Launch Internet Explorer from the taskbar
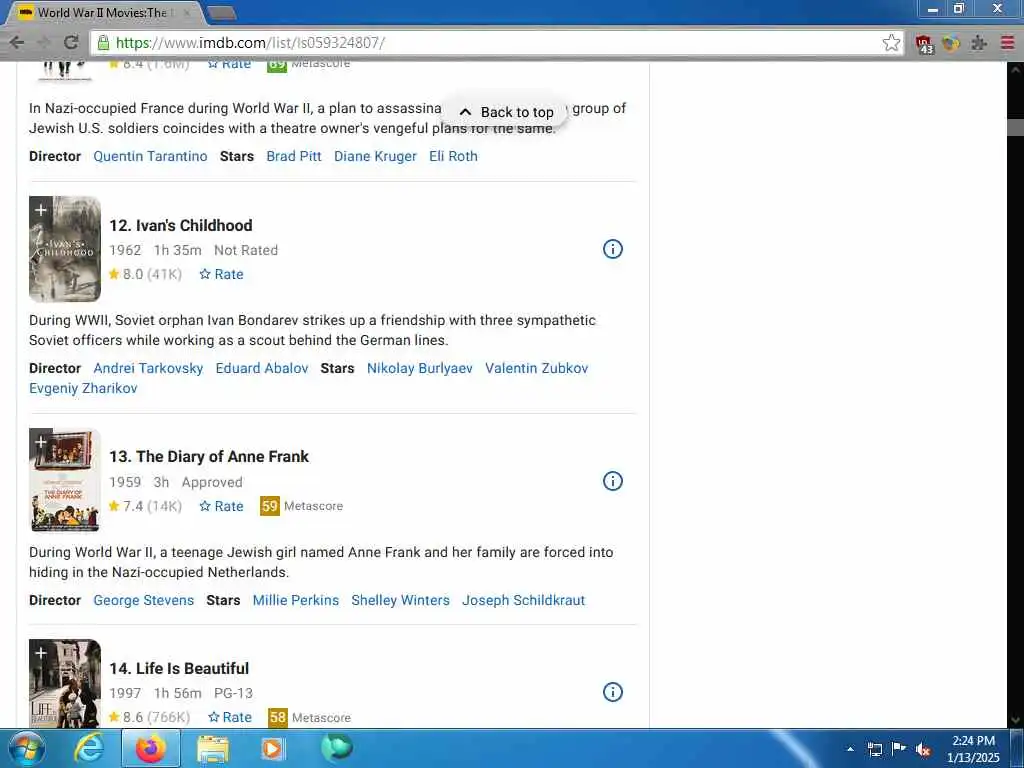Viewport: 1024px width, 768px height. [89, 748]
